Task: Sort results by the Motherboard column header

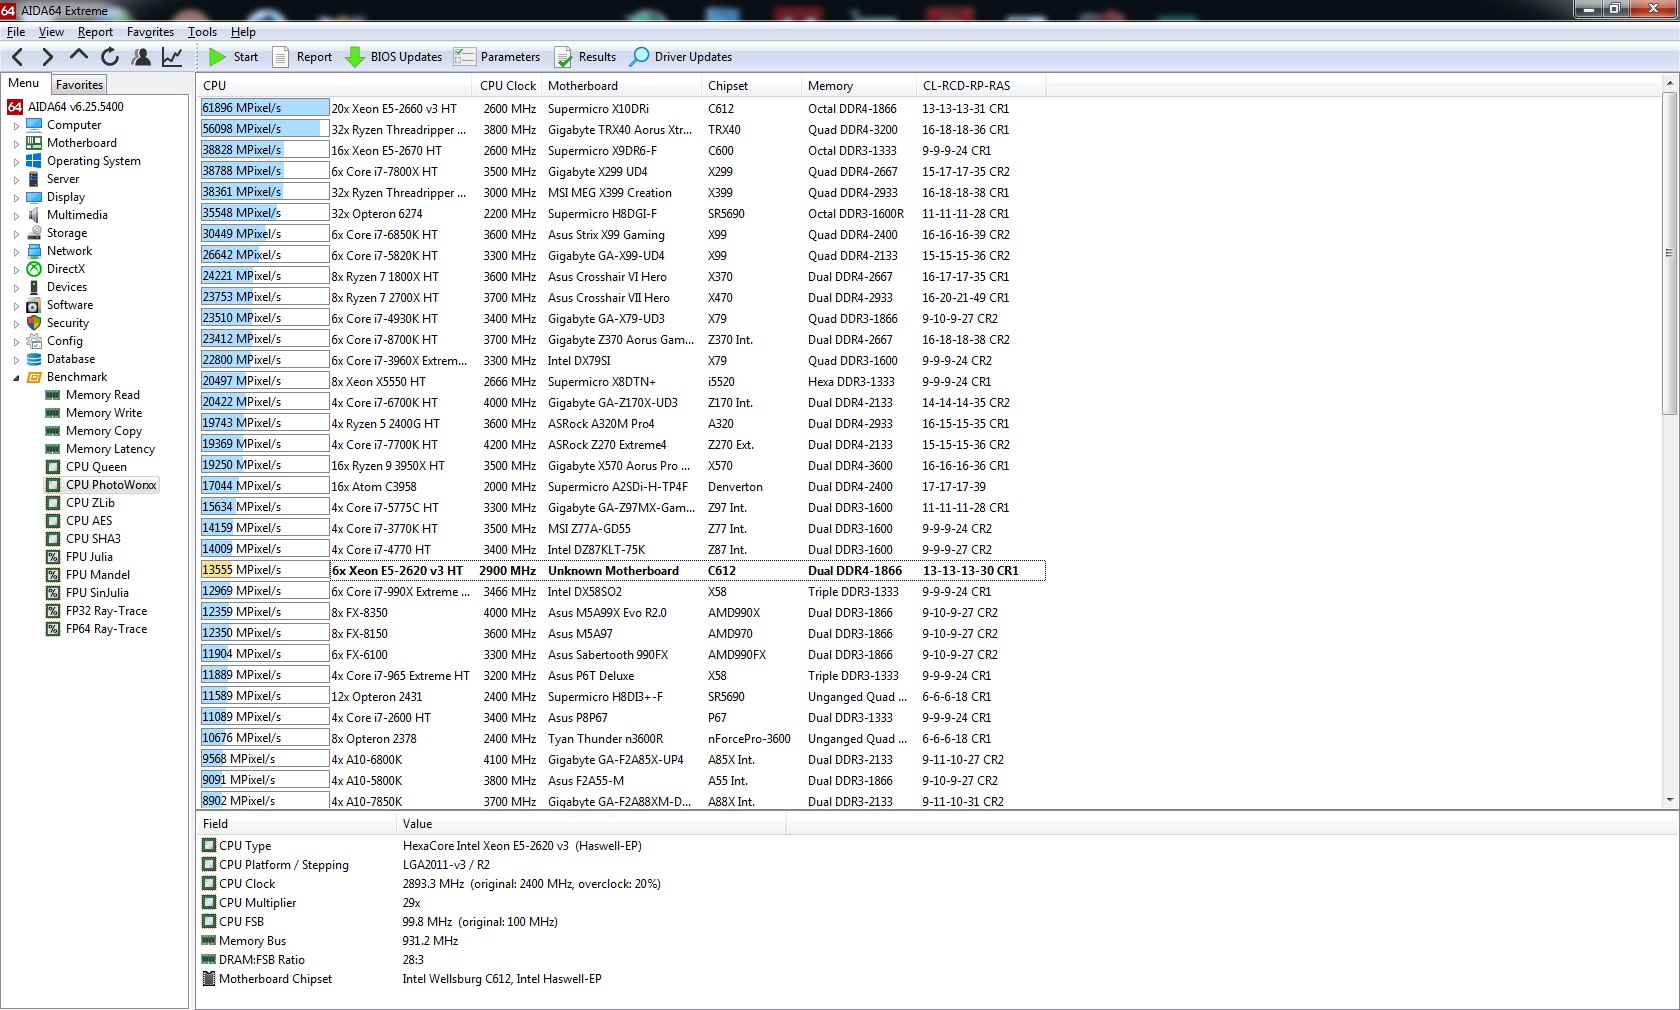Action: [x=620, y=86]
